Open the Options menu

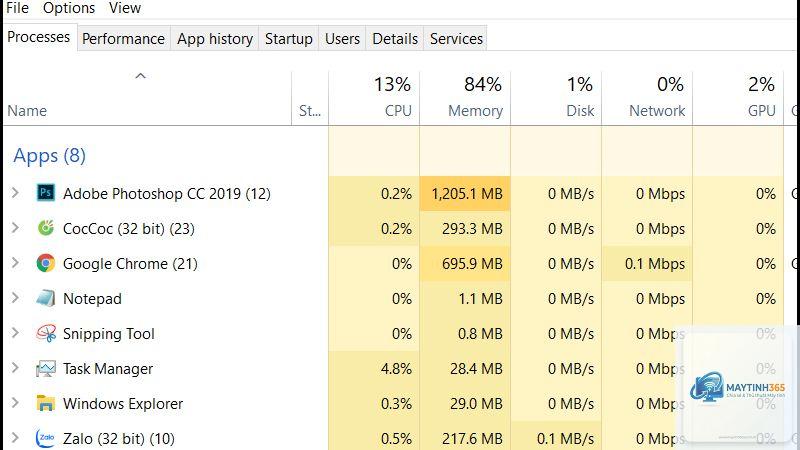pyautogui.click(x=69, y=8)
